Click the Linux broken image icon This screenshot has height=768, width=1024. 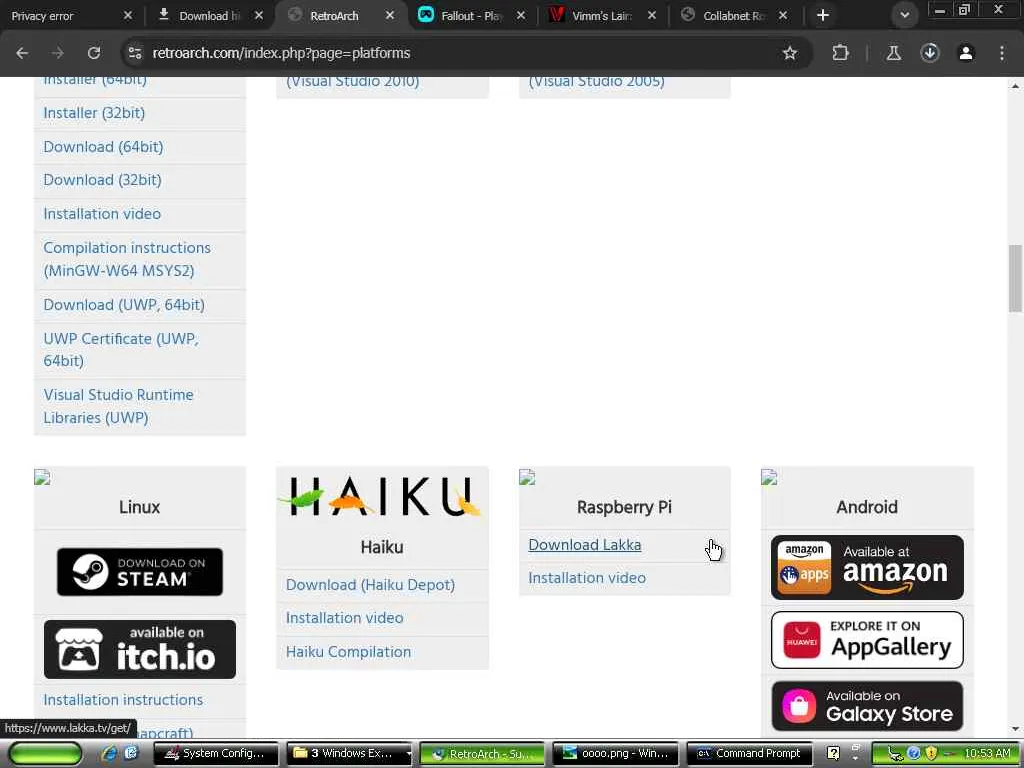coord(42,477)
